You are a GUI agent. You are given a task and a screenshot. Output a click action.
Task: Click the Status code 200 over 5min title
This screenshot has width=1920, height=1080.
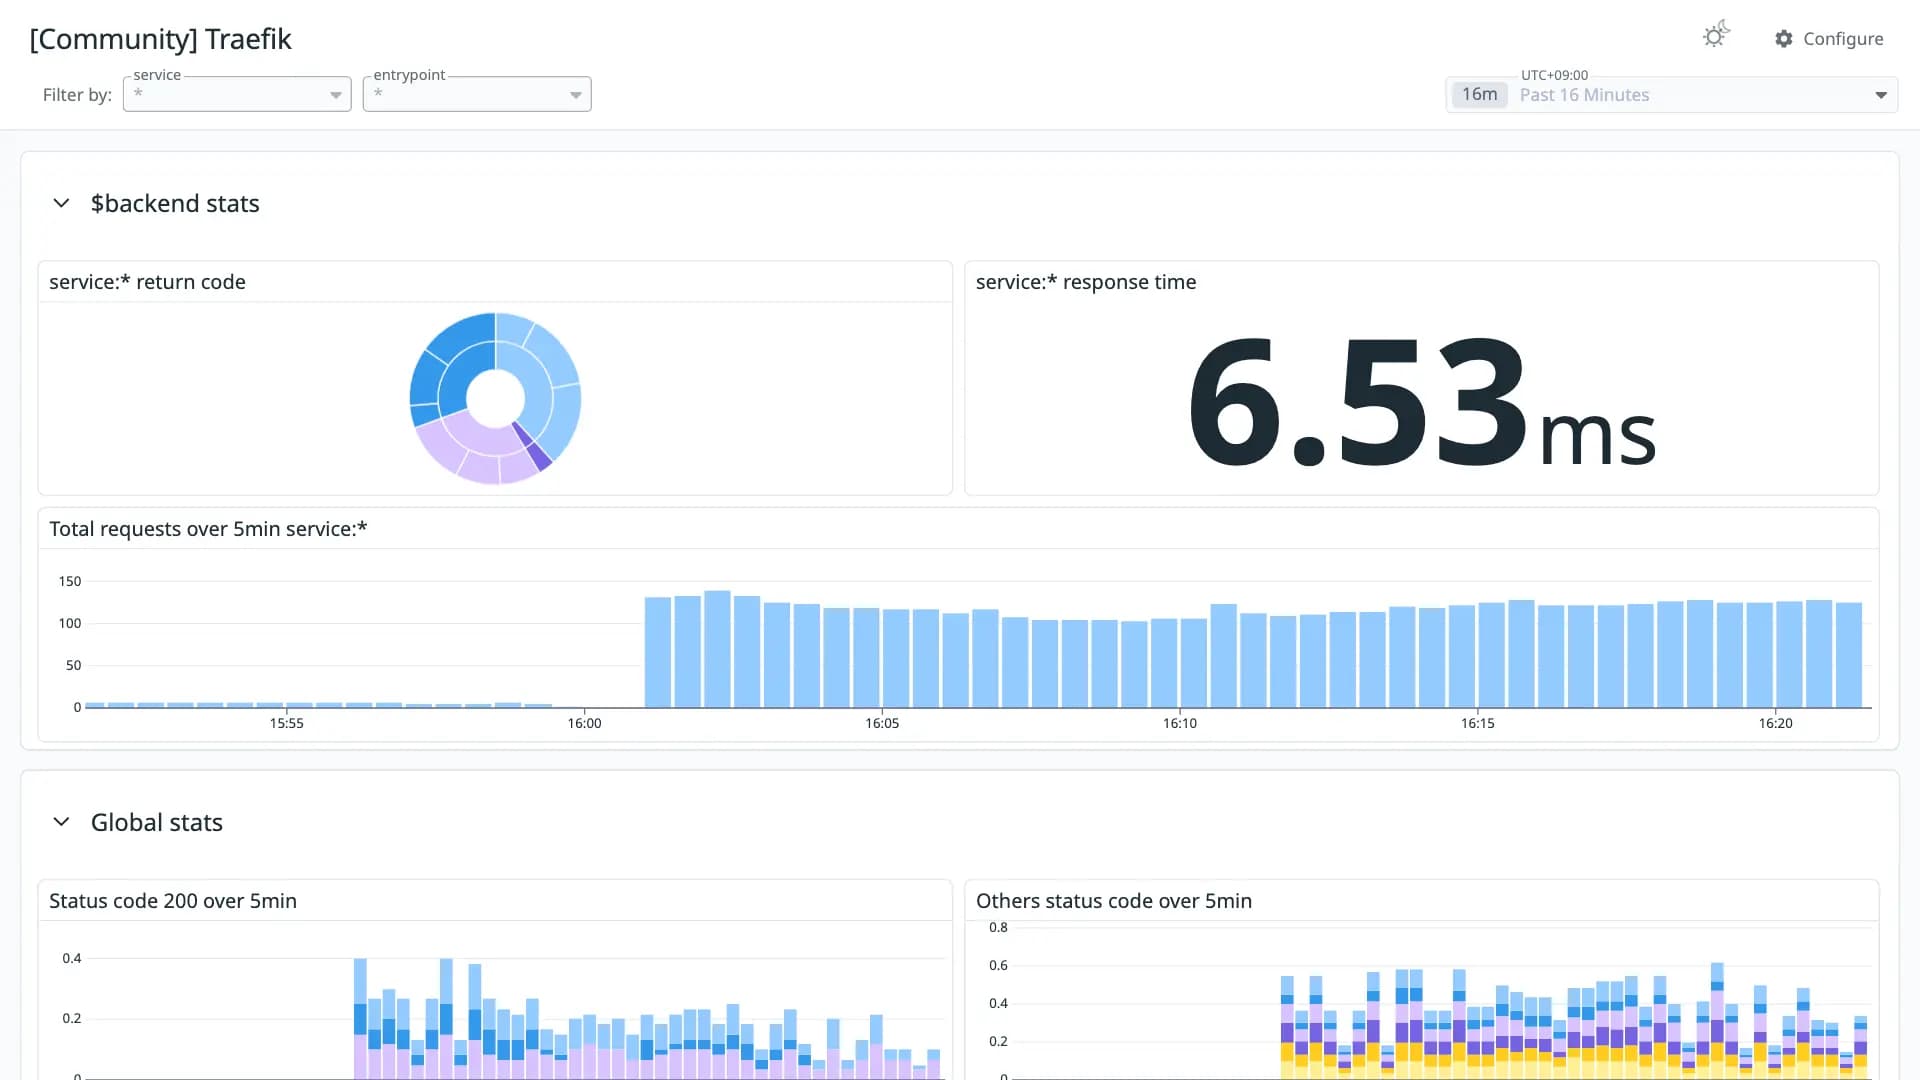pos(173,901)
